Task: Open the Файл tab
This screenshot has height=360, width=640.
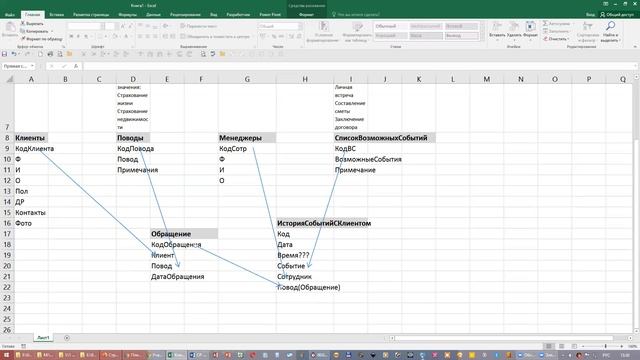Action: point(10,14)
